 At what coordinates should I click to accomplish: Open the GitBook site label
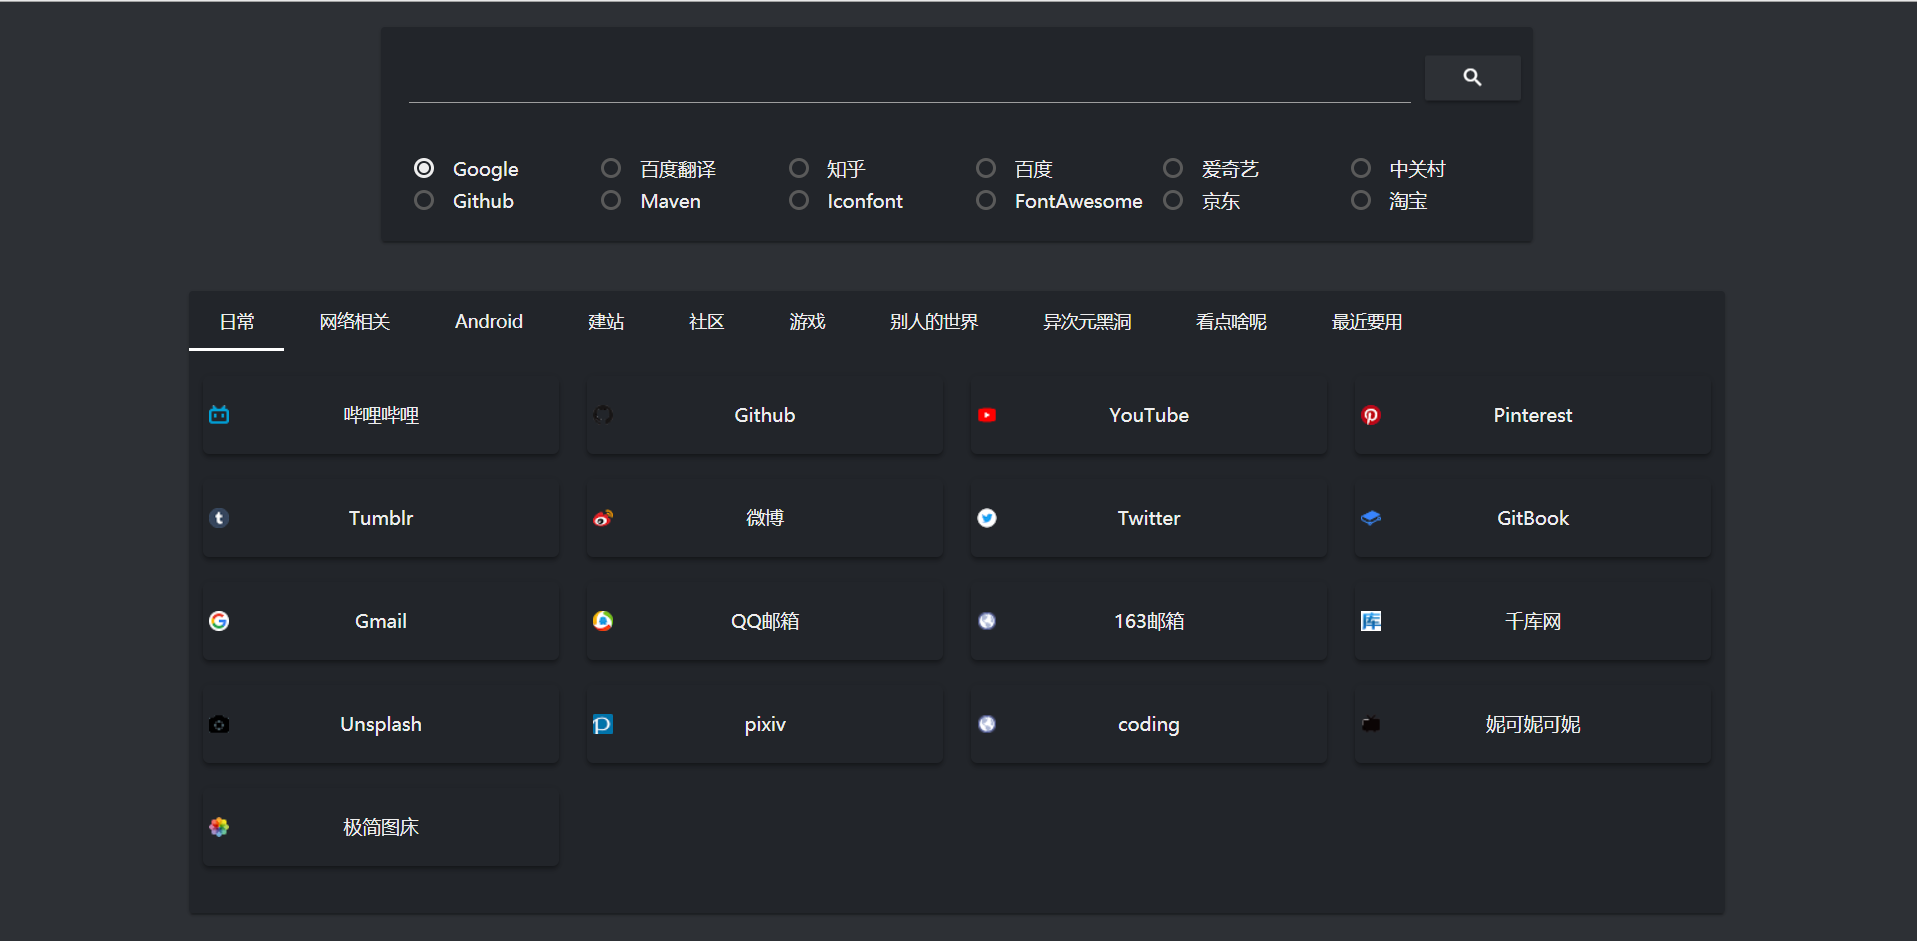1533,518
